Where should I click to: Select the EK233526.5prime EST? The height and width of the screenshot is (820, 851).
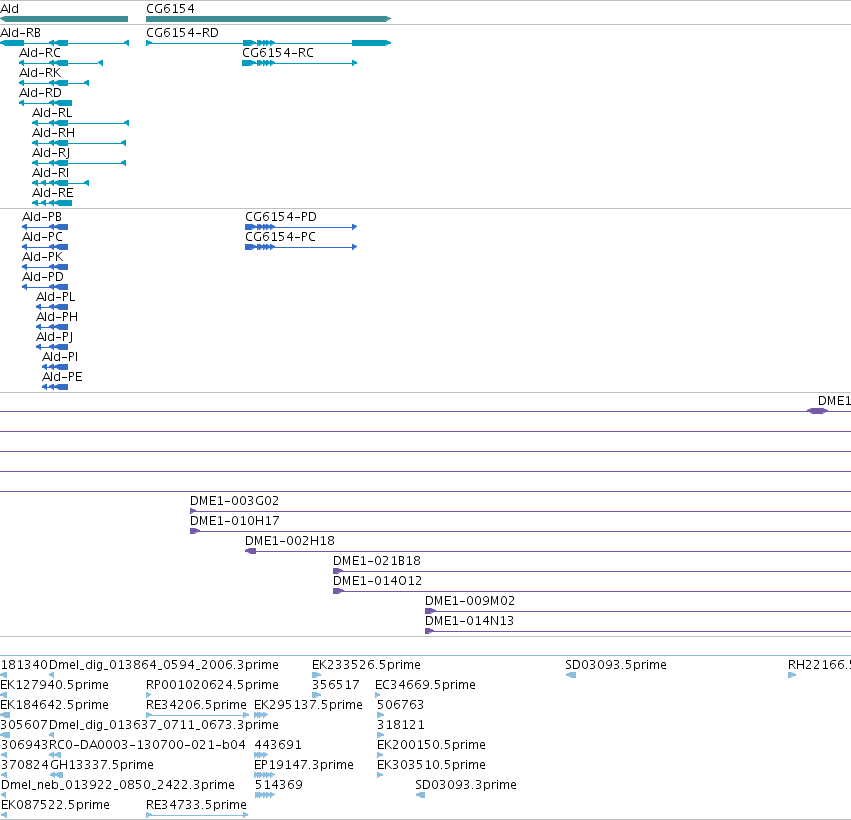point(316,675)
